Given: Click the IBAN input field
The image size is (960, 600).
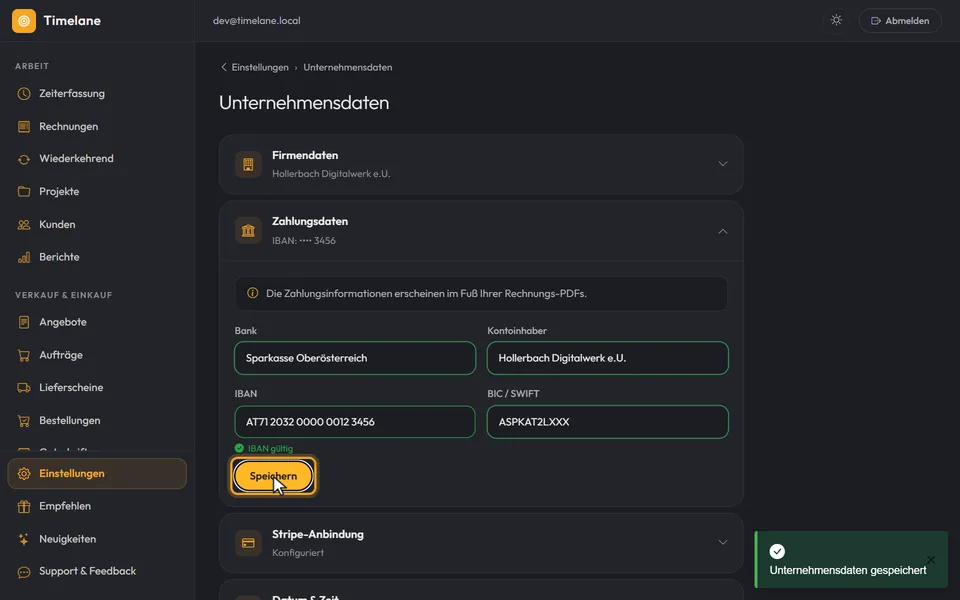Looking at the screenshot, I should pyautogui.click(x=355, y=422).
